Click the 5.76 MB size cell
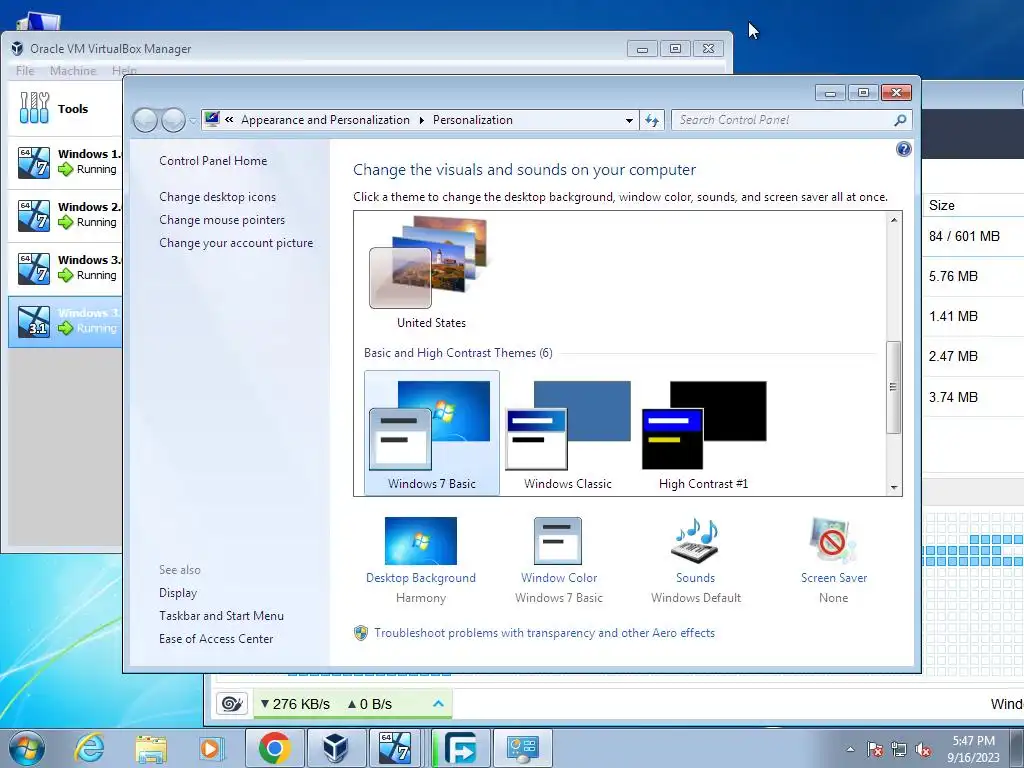This screenshot has height=768, width=1024. pos(953,276)
